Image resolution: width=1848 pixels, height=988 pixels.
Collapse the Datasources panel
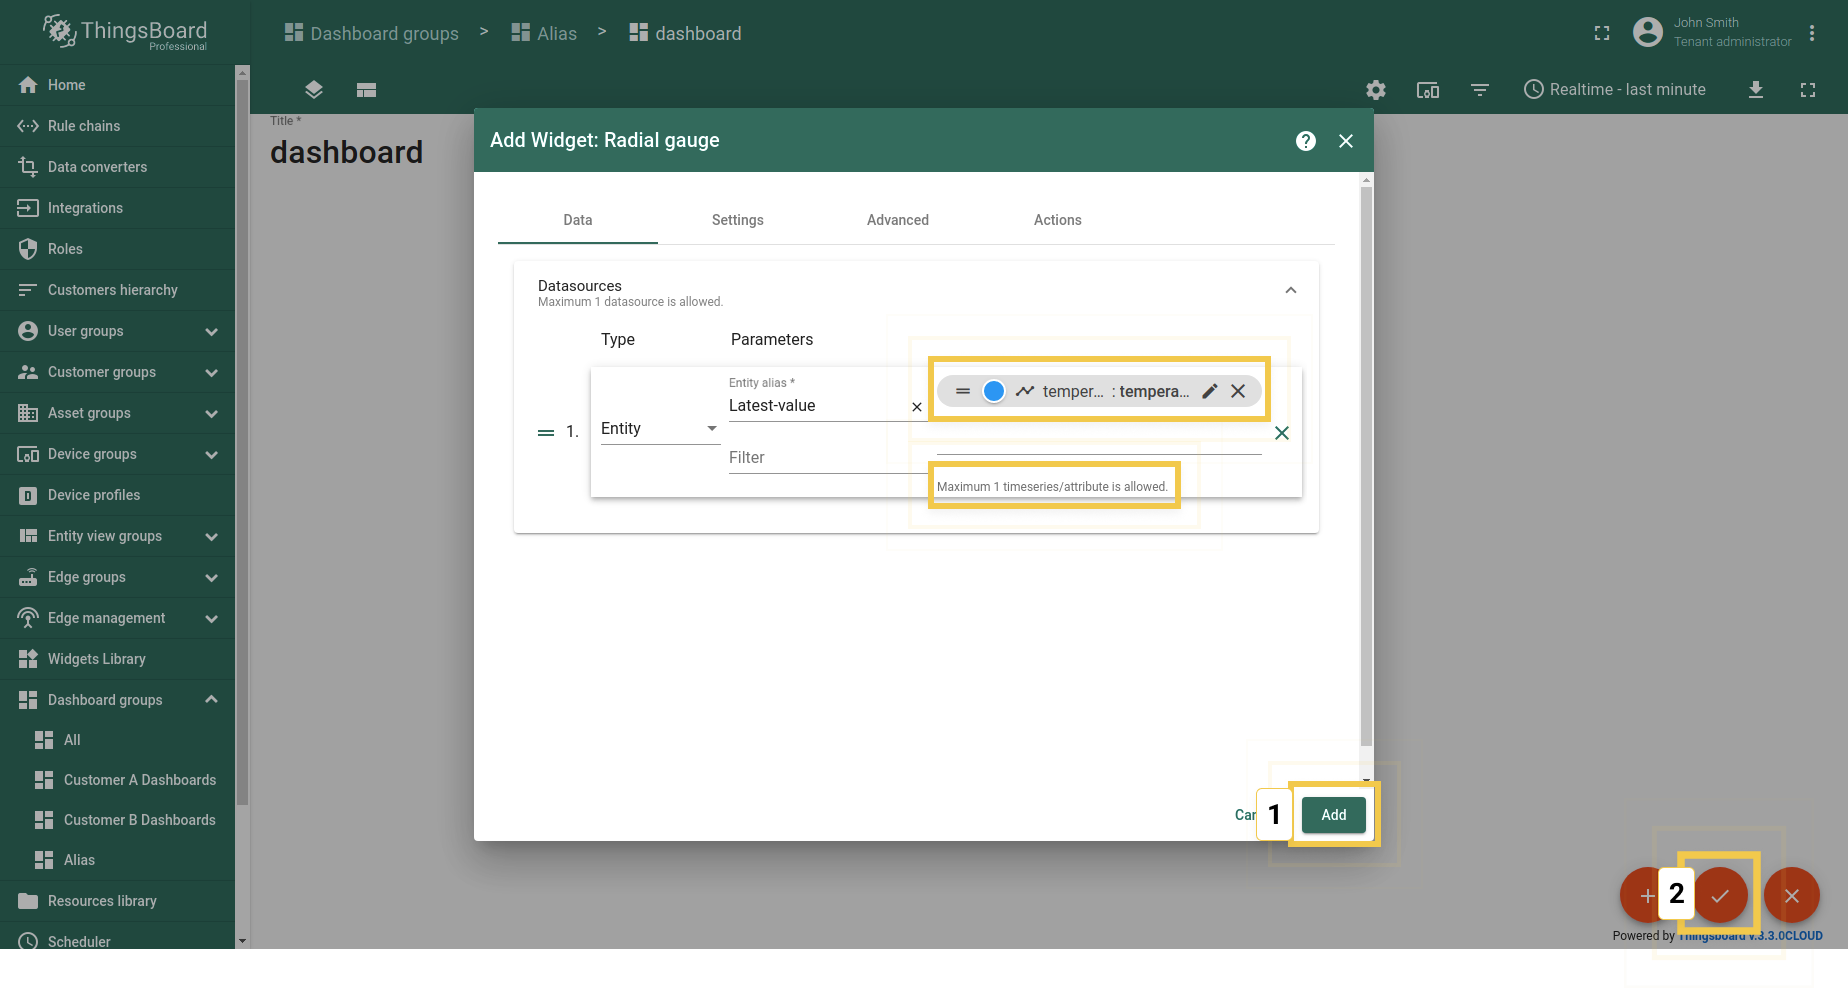(1290, 291)
